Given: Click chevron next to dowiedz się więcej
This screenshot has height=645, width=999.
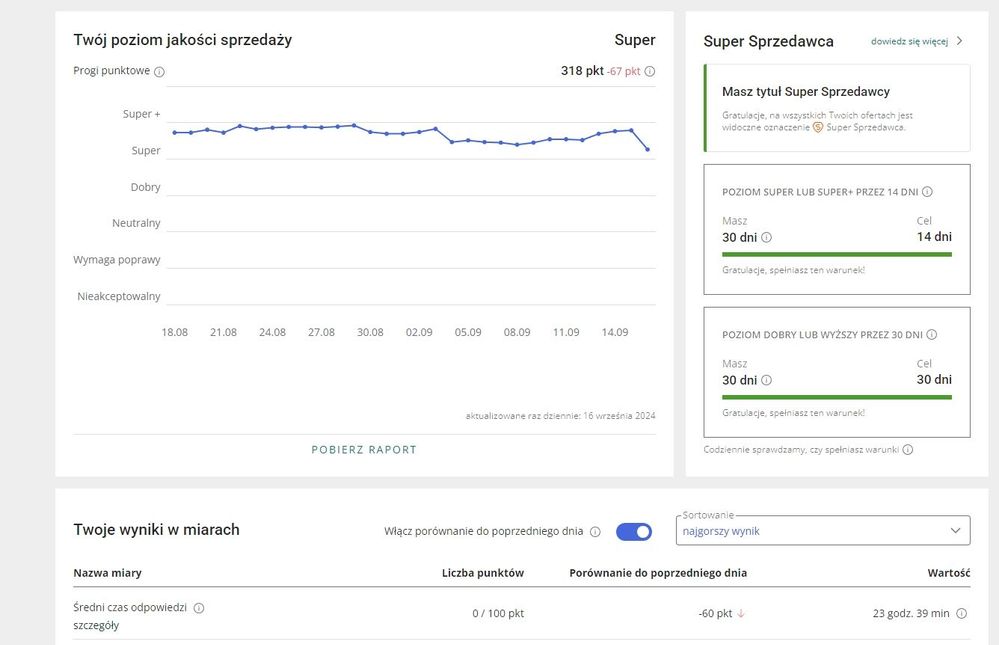Looking at the screenshot, I should click(x=960, y=41).
